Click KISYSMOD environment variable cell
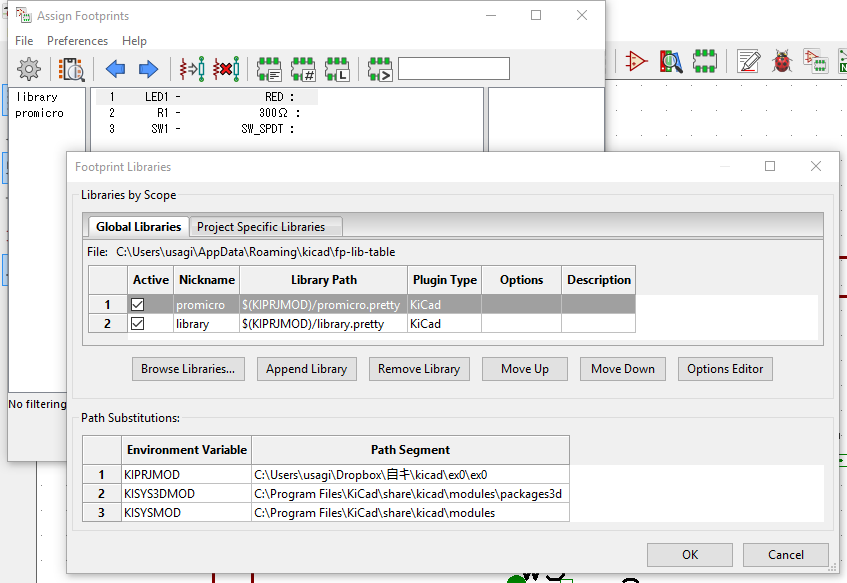847x583 pixels. click(186, 513)
